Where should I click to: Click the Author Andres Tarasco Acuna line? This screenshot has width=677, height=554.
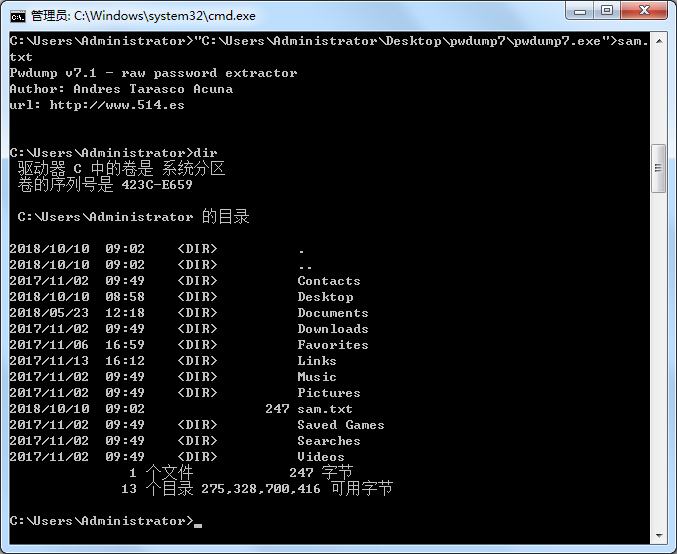(121, 89)
